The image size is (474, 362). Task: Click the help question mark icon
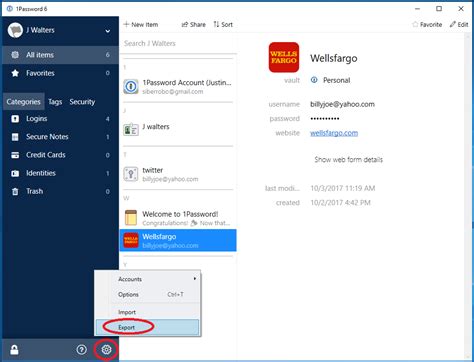point(81,349)
